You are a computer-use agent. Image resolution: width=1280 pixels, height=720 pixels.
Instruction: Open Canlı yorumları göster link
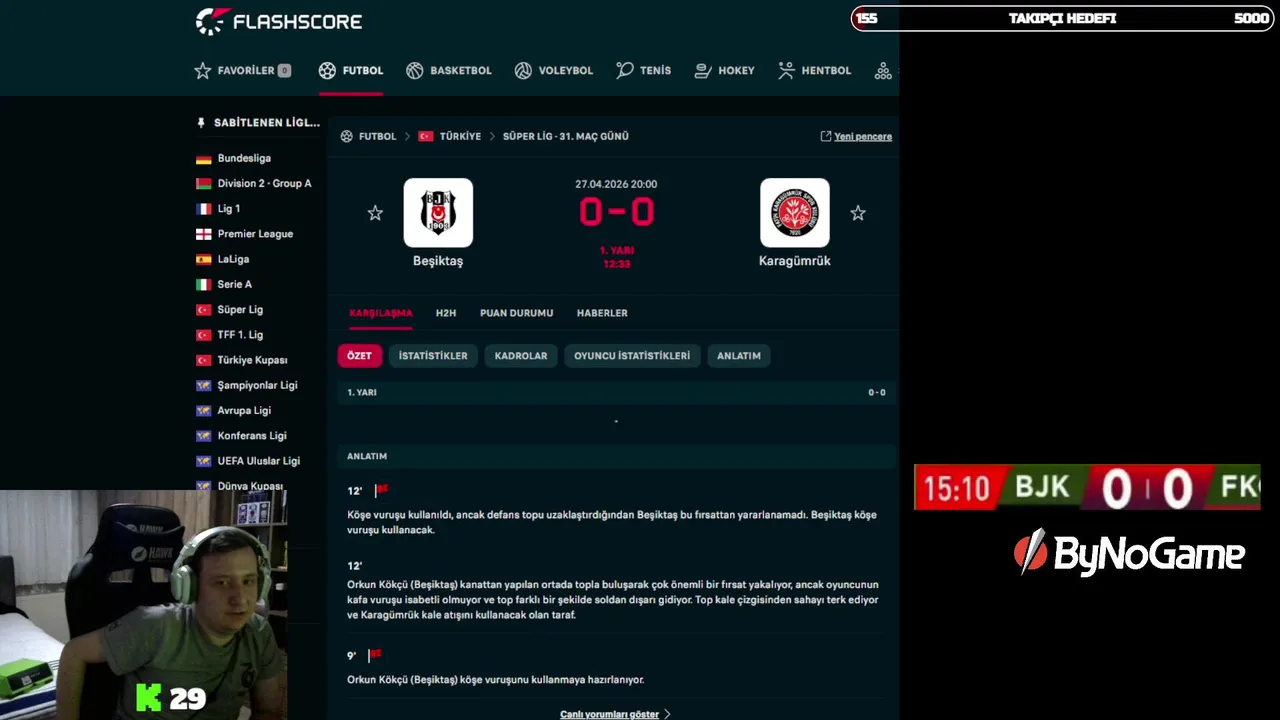coord(609,714)
